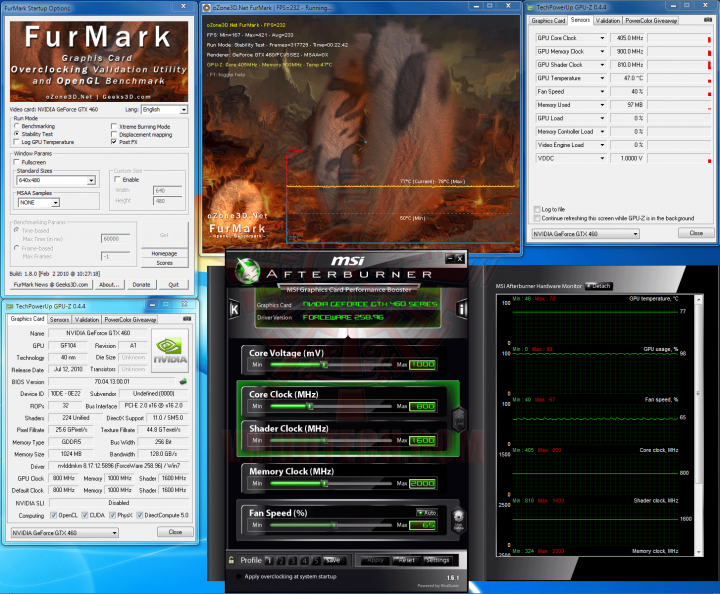Open the Afterburner information 'i' button
The image size is (720, 594).
coord(461,309)
